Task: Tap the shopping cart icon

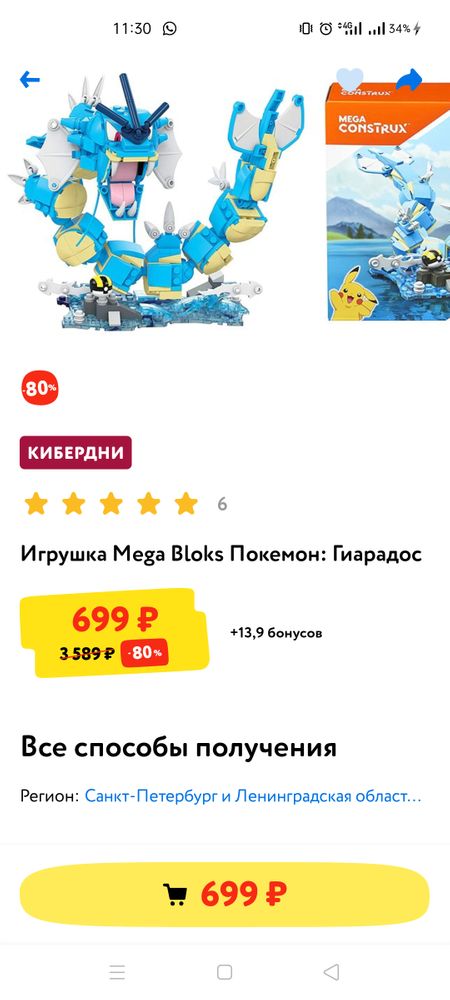Action: (x=175, y=894)
